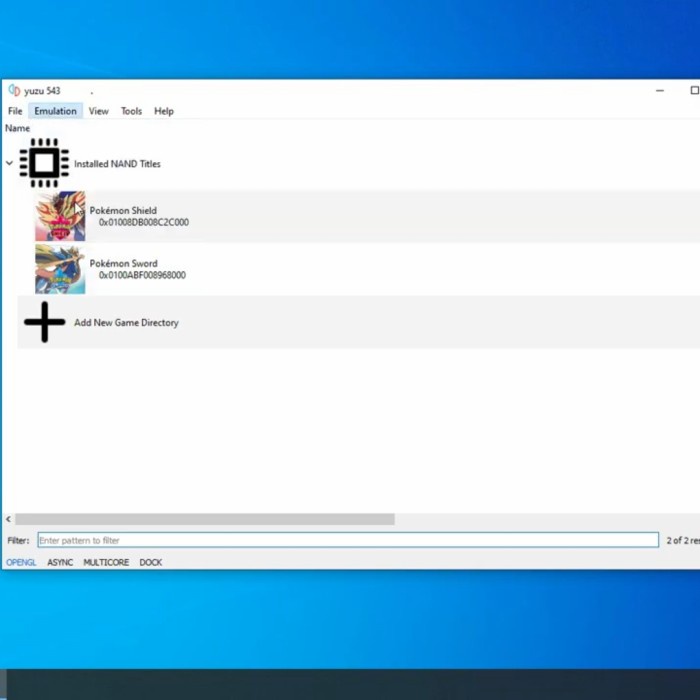Open the Emulation menu
Viewport: 700px width, 700px height.
55,111
